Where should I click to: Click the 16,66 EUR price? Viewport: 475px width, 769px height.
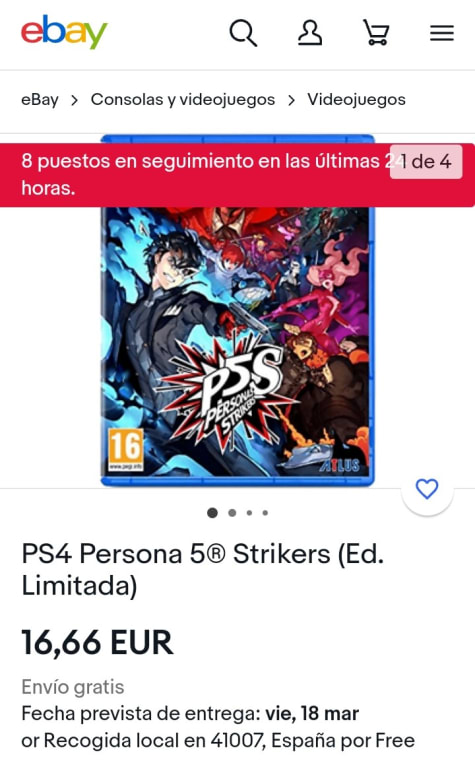pos(97,642)
